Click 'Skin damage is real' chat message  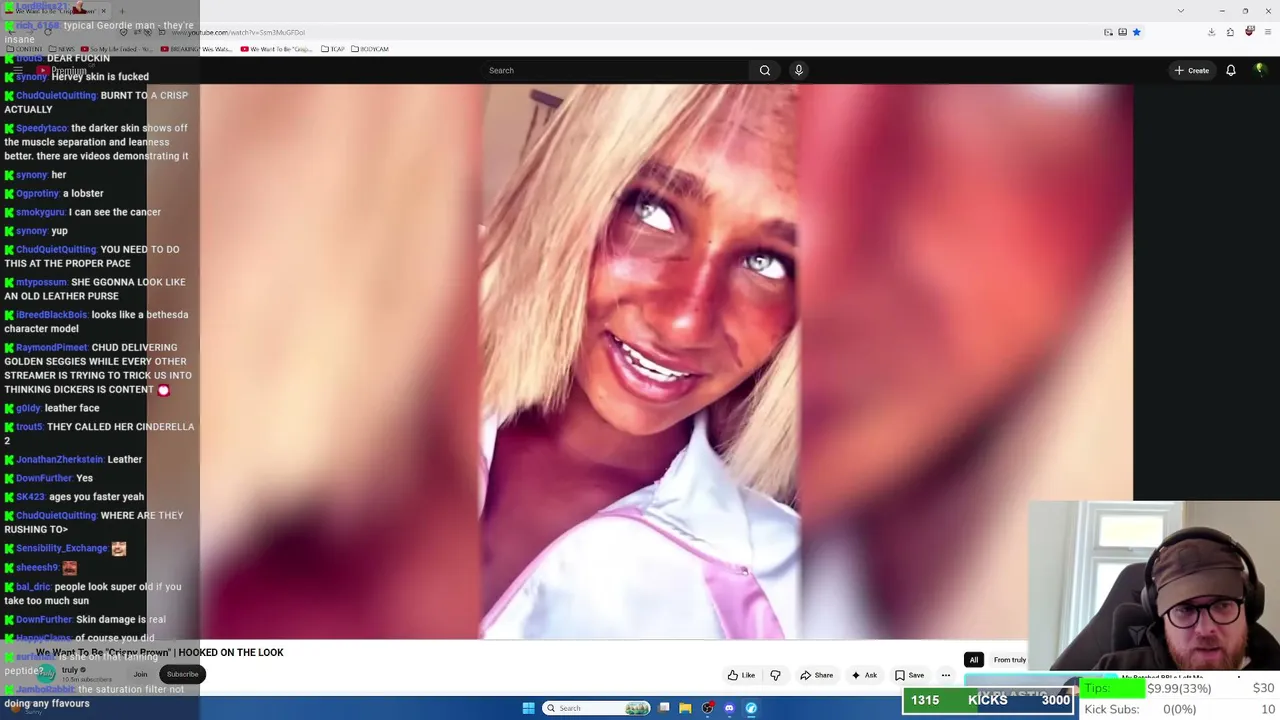coord(121,619)
